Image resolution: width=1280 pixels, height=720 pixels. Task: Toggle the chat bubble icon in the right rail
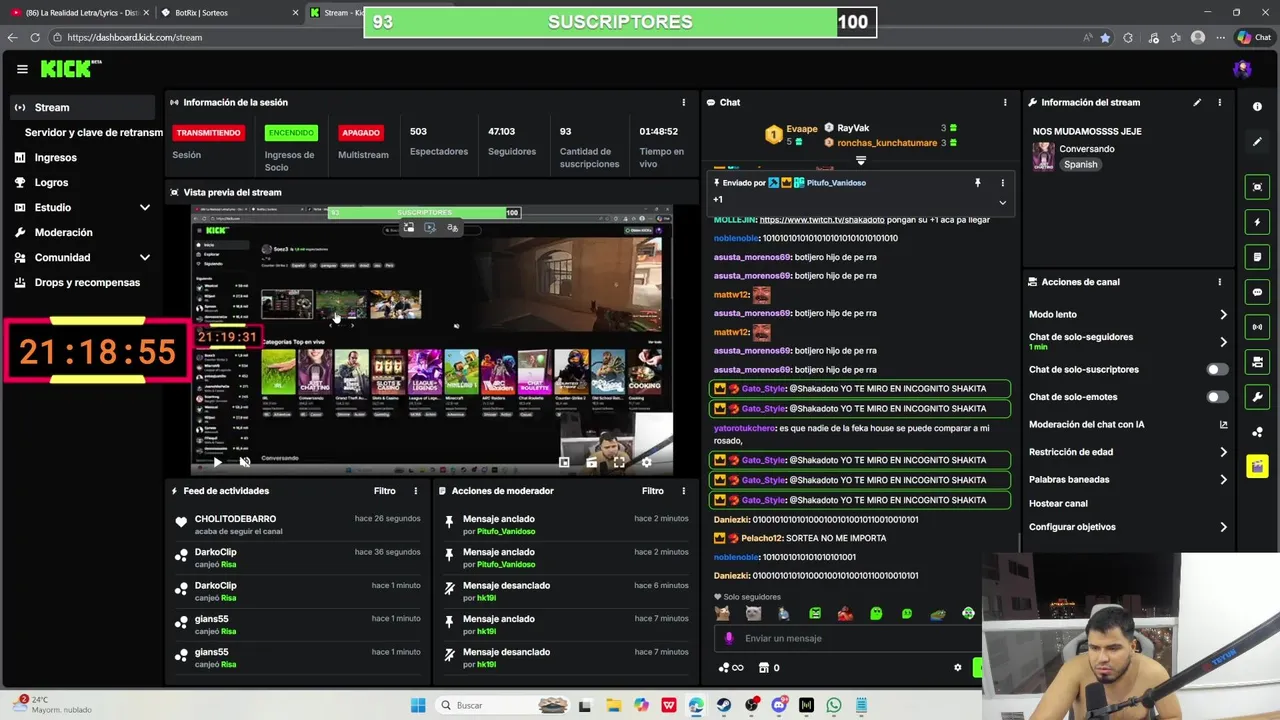tap(1257, 292)
